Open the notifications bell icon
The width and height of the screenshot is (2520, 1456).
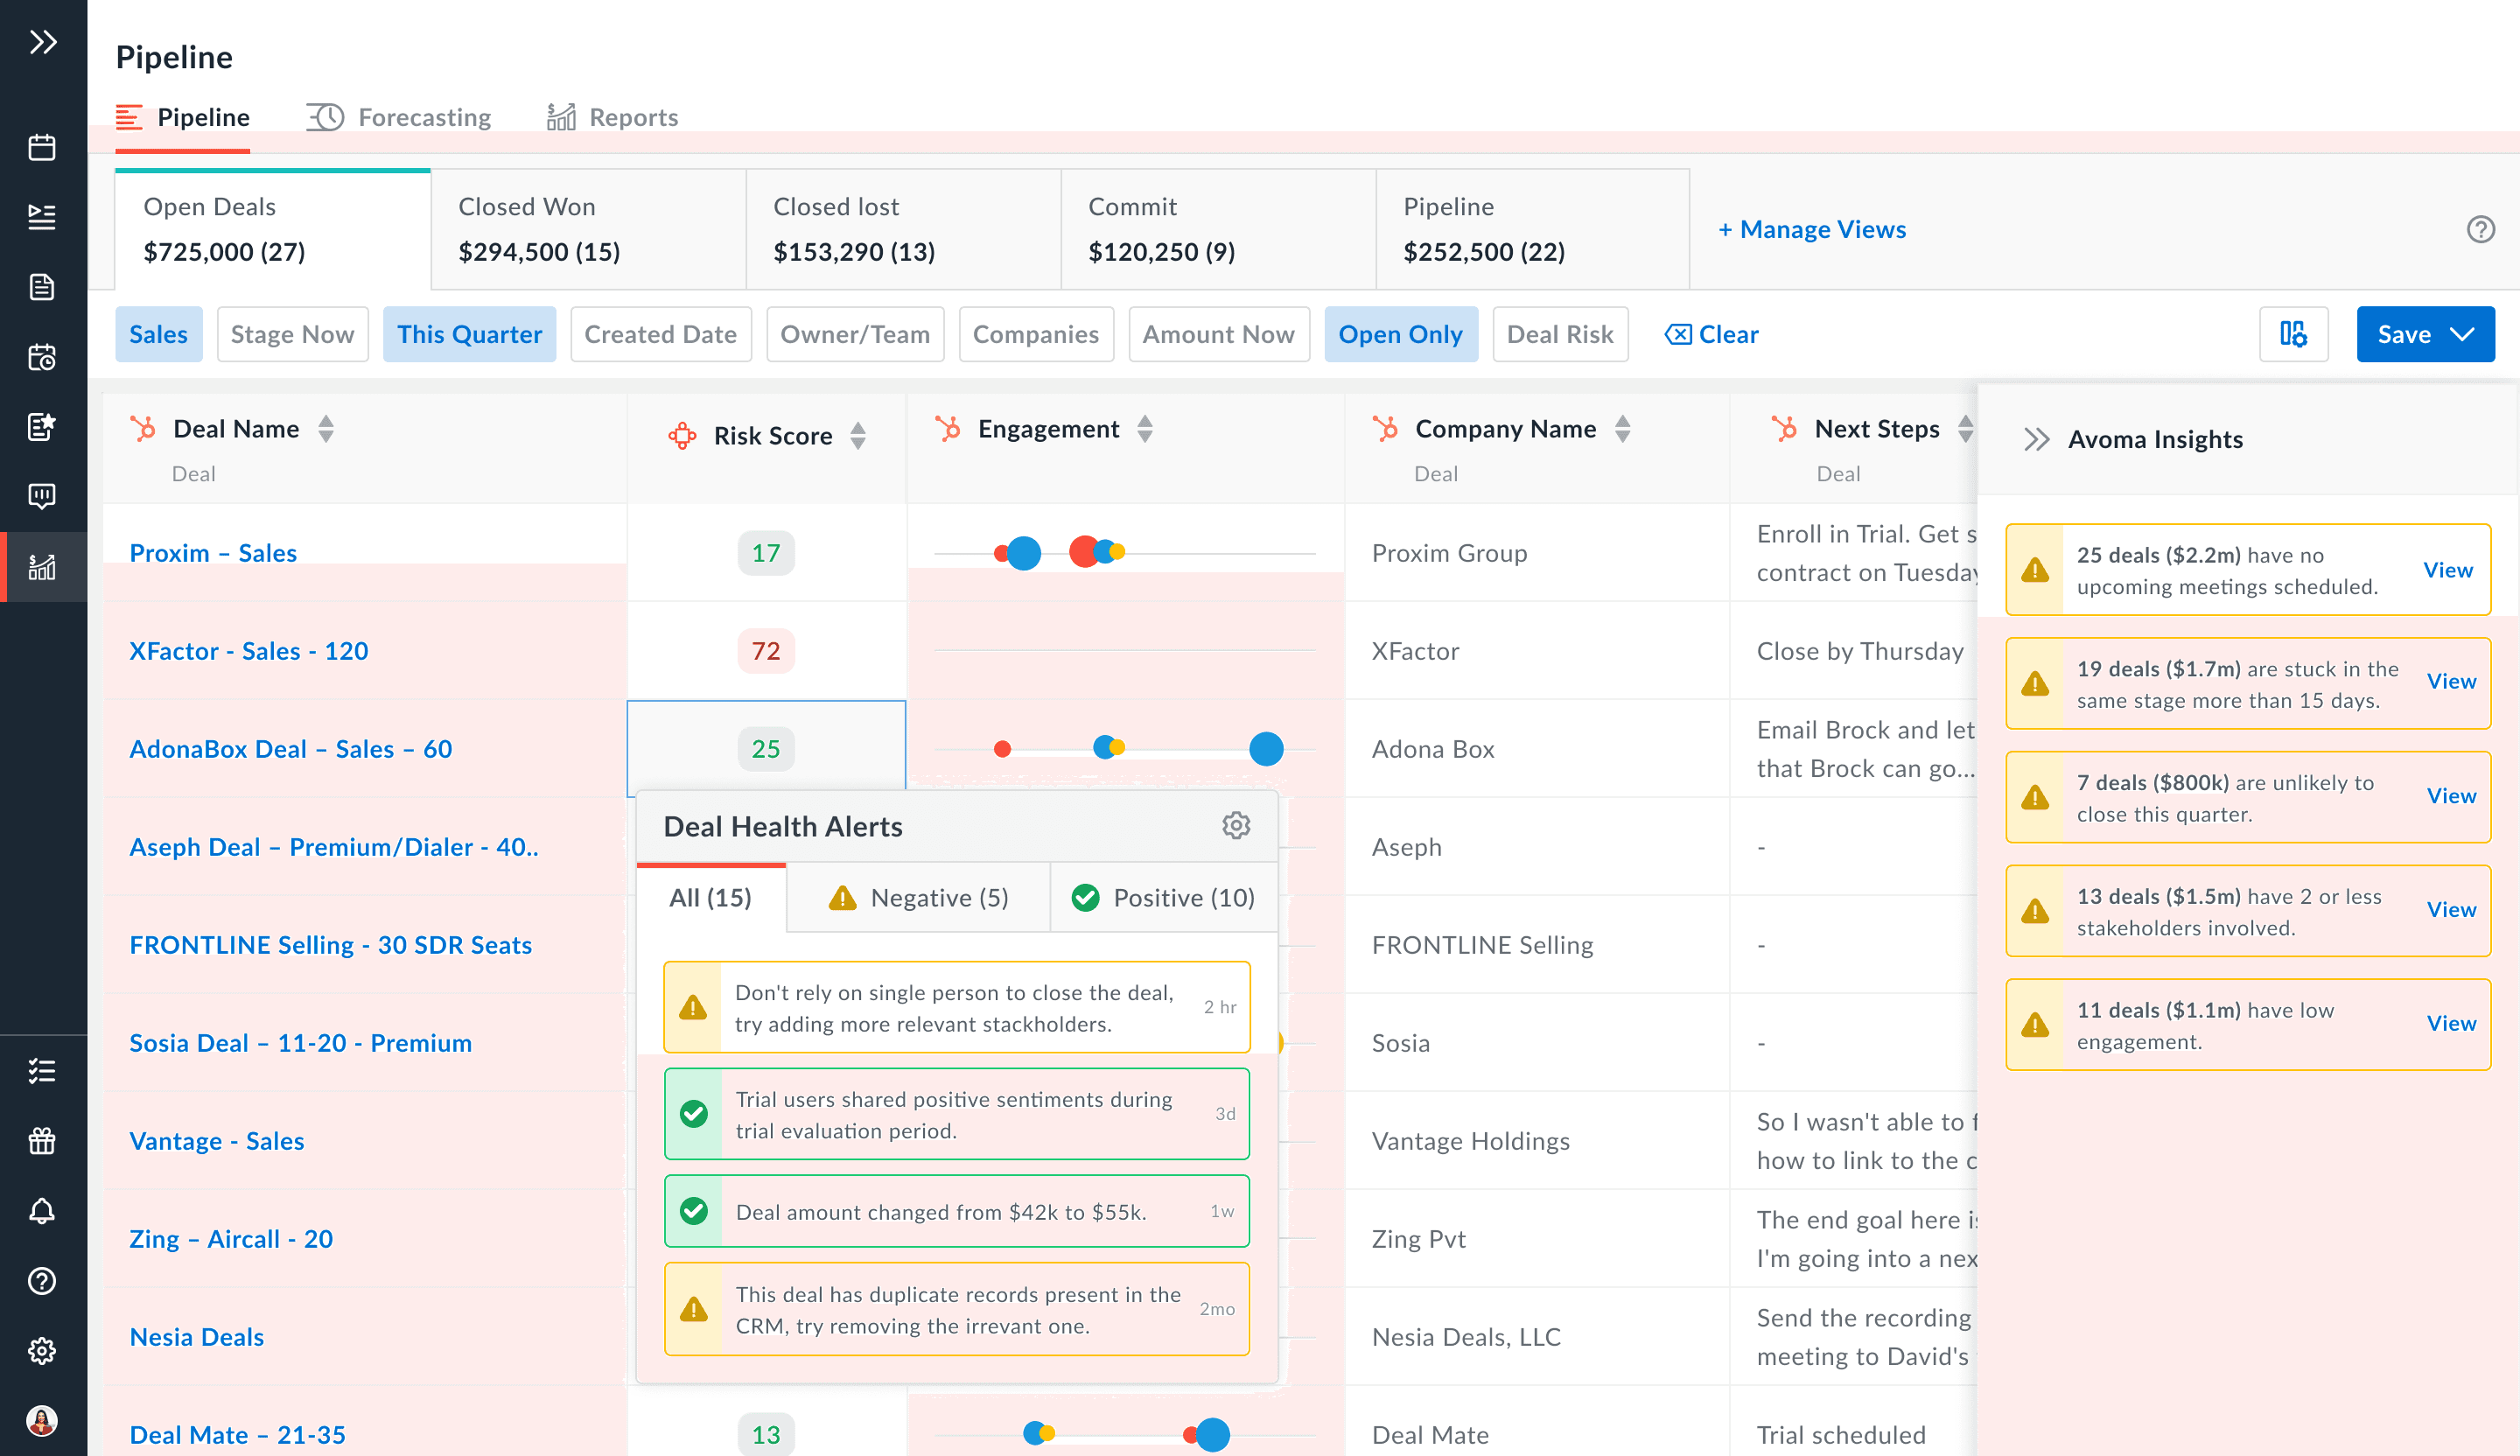tap(42, 1211)
